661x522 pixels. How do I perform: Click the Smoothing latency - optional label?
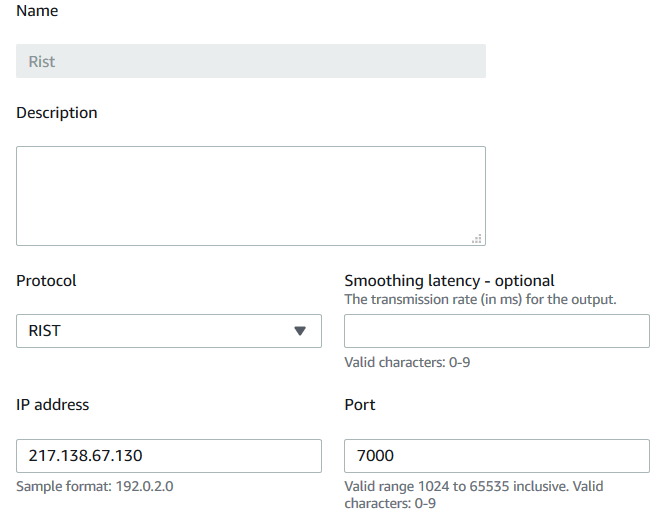(x=449, y=281)
